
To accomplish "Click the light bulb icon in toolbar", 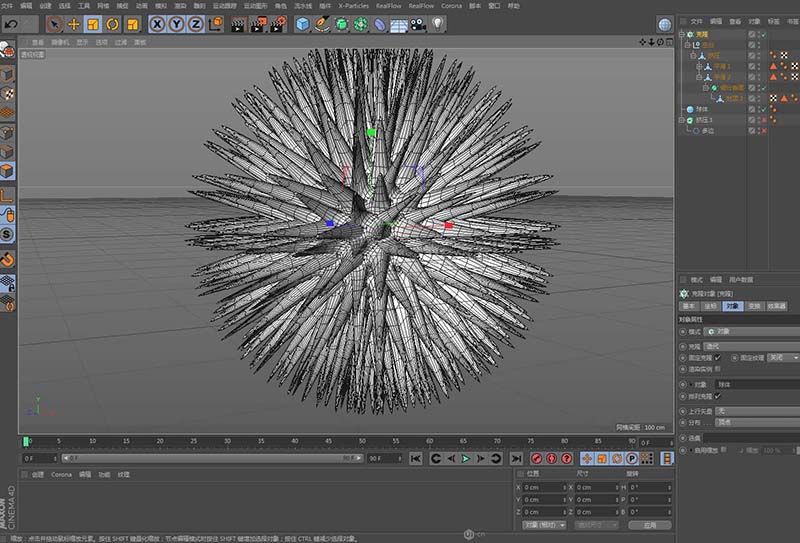I will coord(437,23).
